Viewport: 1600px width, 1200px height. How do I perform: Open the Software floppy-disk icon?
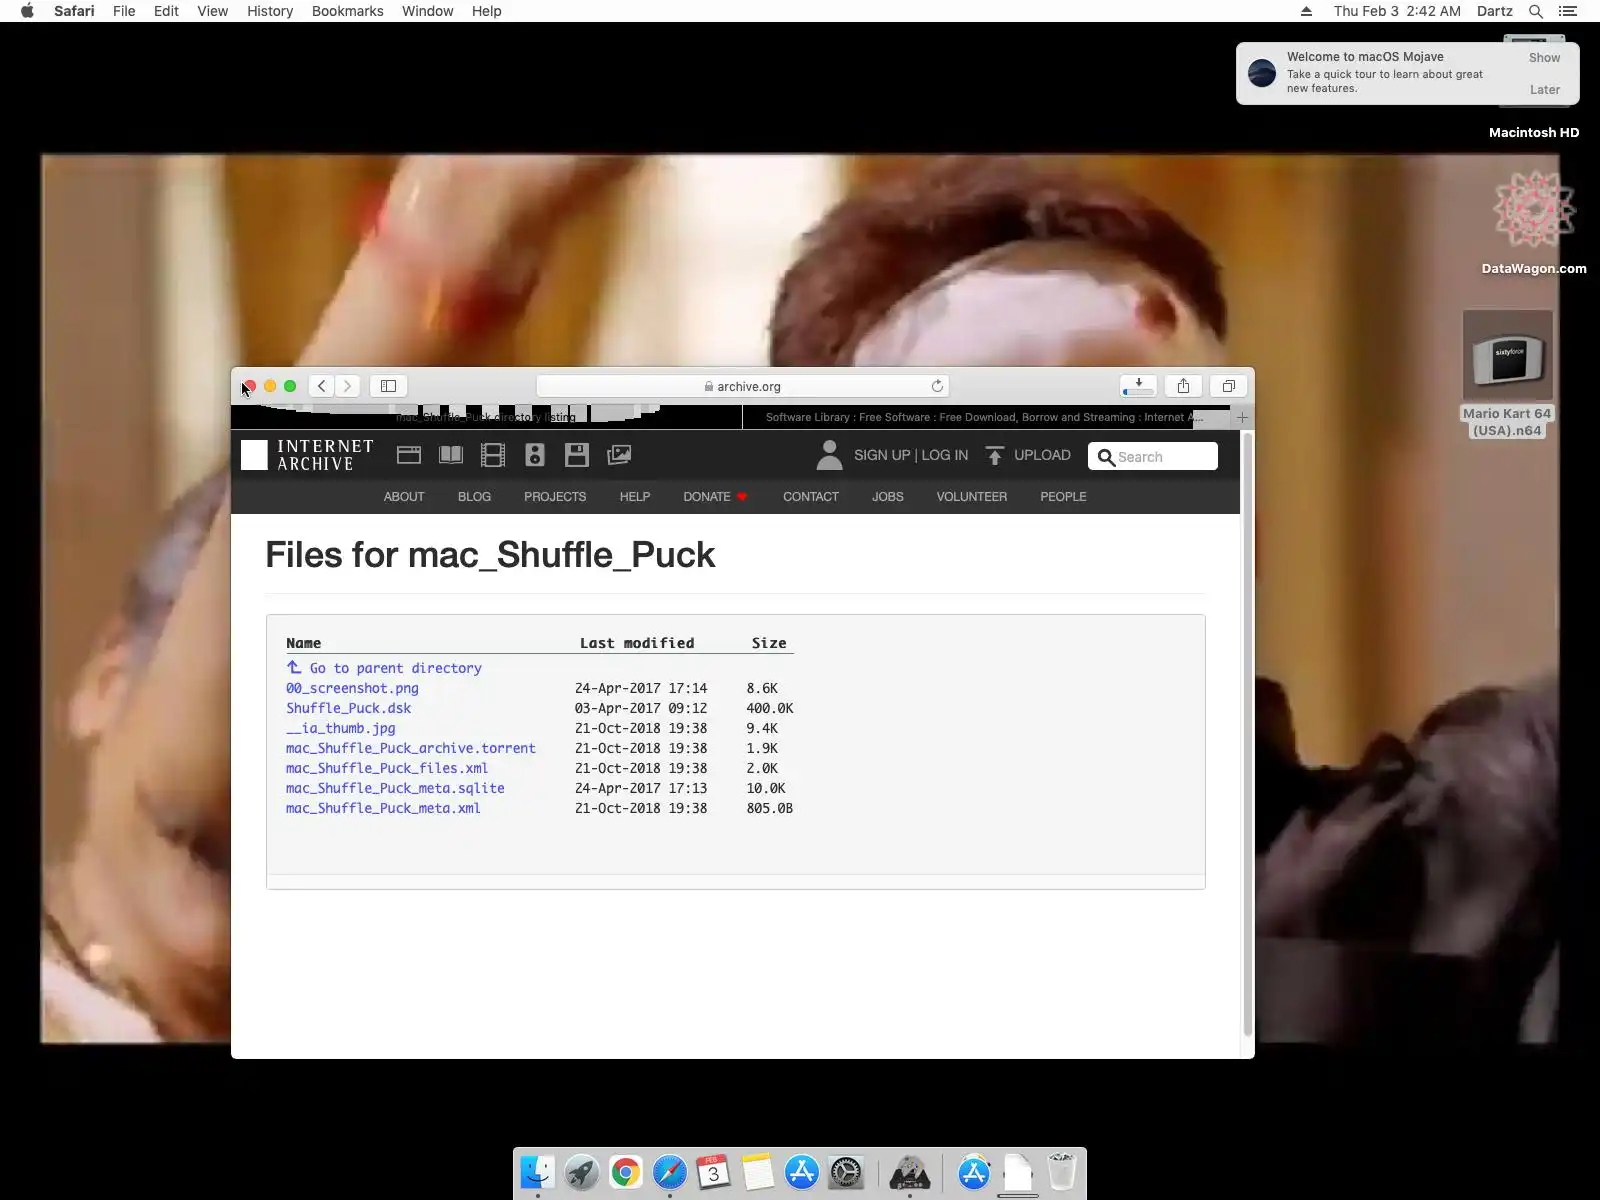577,455
